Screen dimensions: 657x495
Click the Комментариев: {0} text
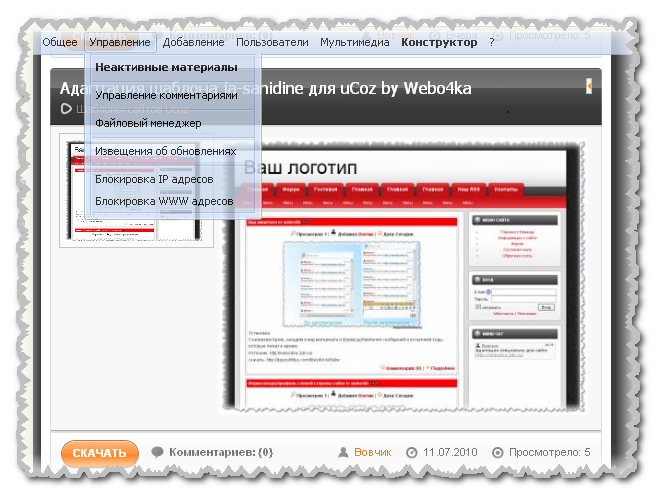[221, 452]
